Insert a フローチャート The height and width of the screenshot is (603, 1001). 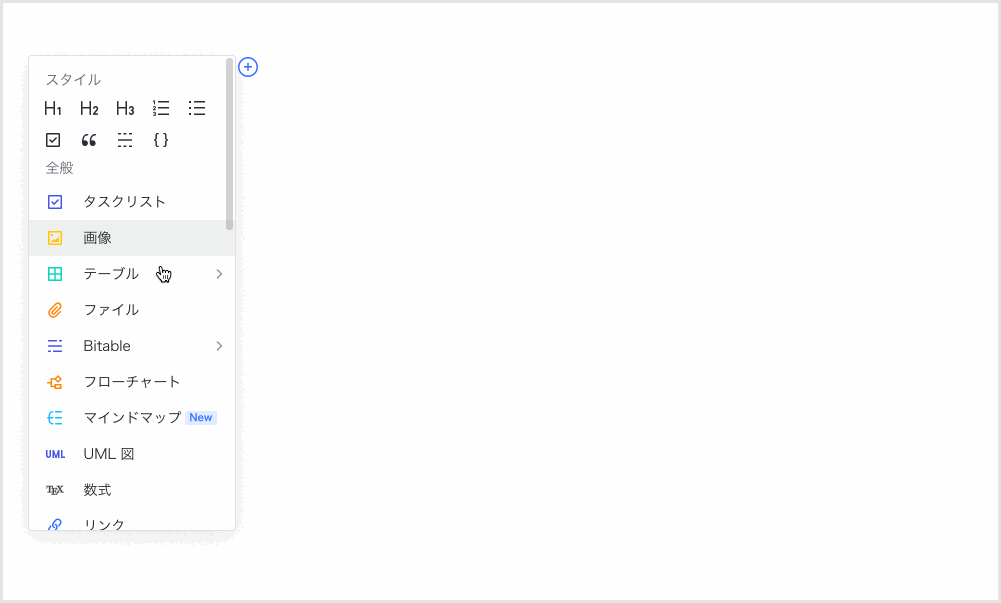click(x=131, y=382)
